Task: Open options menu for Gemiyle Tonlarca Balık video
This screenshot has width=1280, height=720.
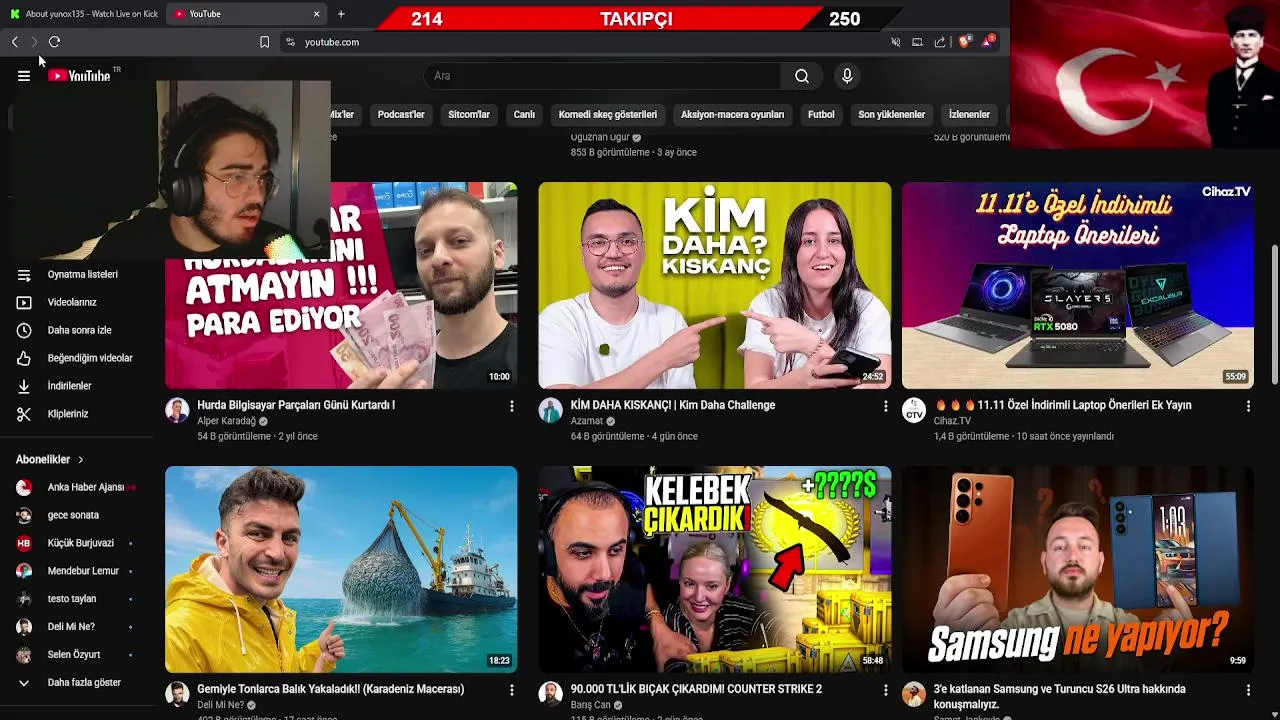Action: 512,690
